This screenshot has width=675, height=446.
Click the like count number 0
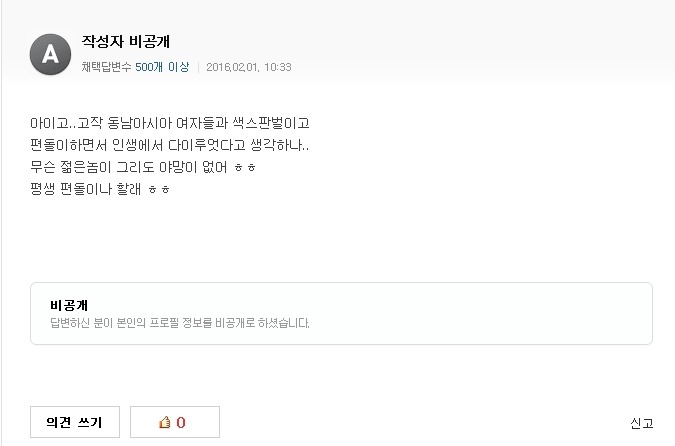181,422
